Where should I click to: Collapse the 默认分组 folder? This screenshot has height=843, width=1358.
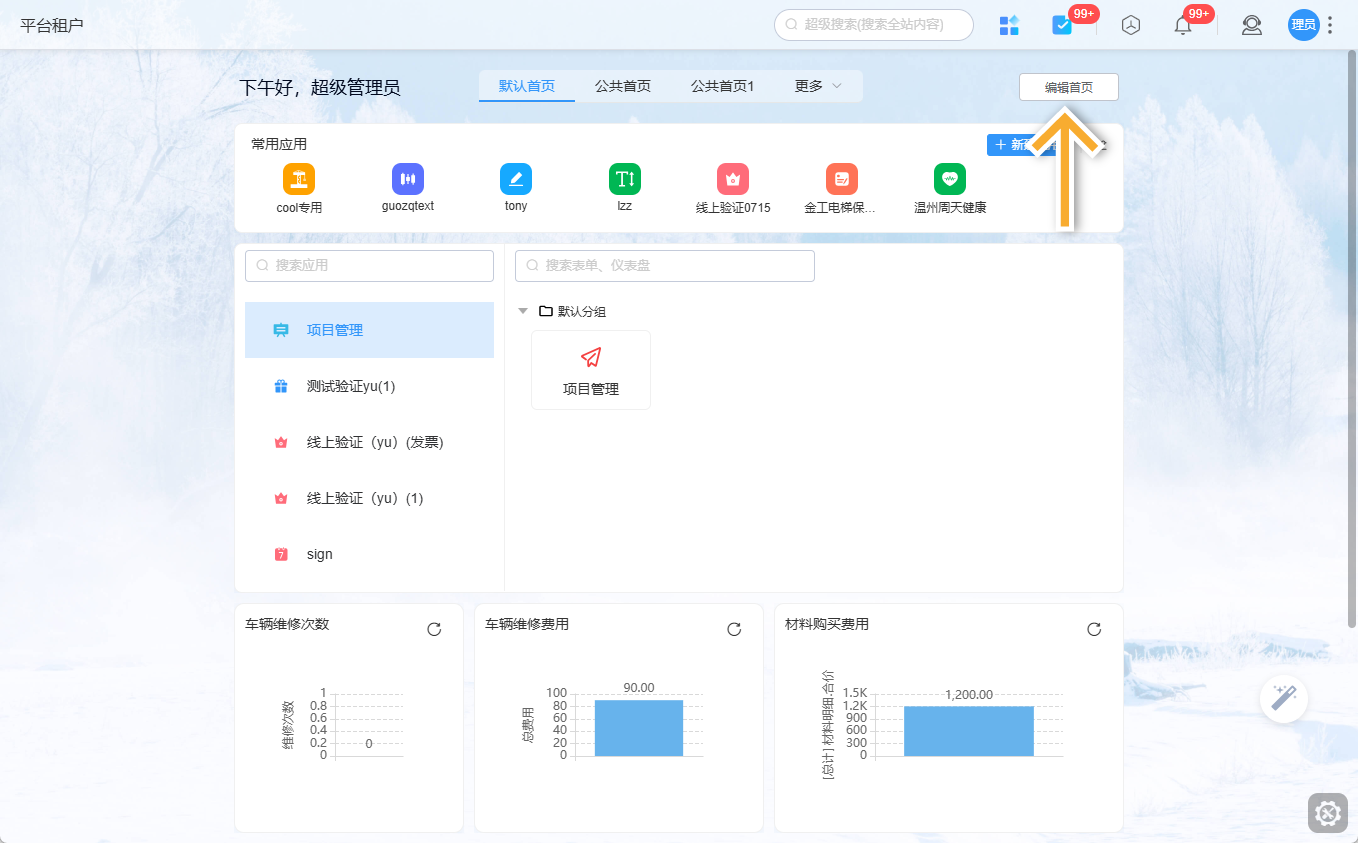[x=522, y=311]
